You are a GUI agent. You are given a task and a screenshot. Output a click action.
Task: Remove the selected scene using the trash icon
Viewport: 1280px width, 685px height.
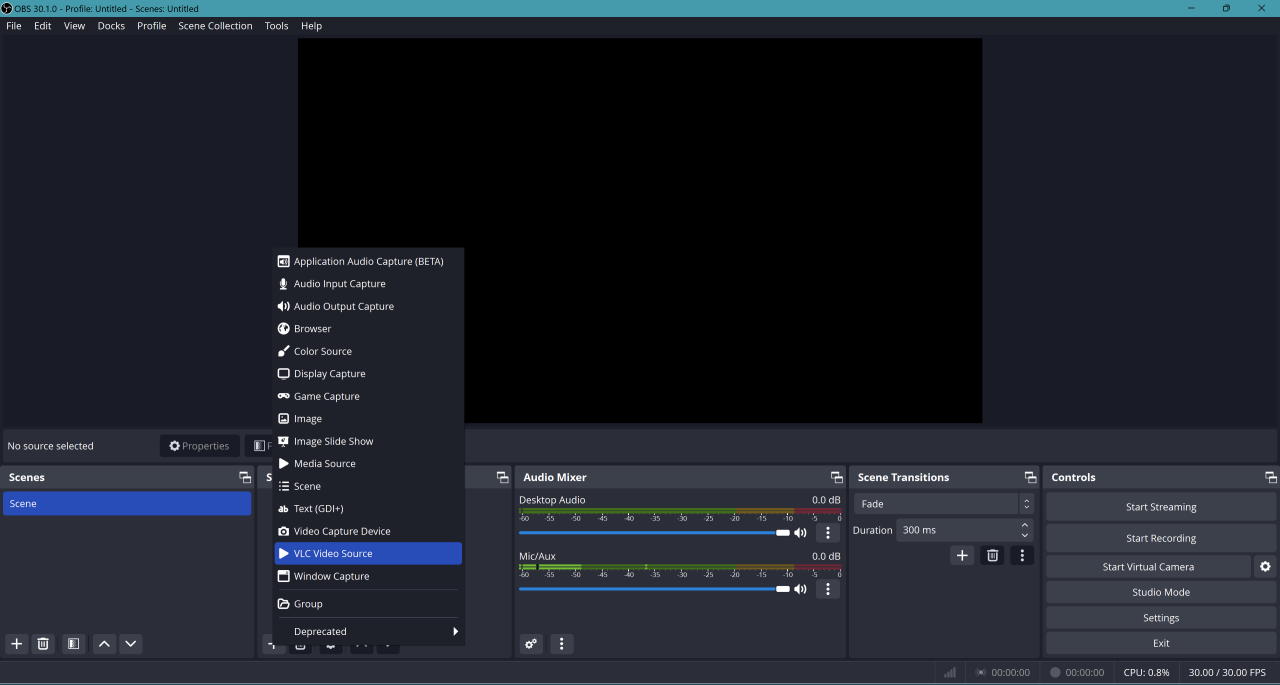click(x=43, y=644)
